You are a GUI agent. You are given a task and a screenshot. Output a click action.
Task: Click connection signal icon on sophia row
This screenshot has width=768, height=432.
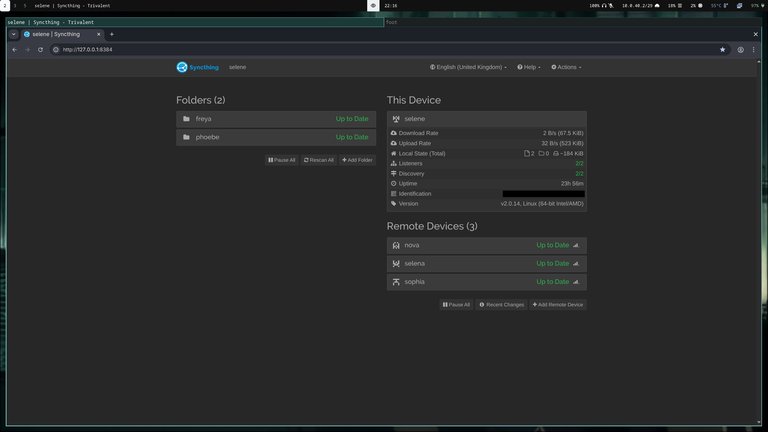[x=576, y=282]
